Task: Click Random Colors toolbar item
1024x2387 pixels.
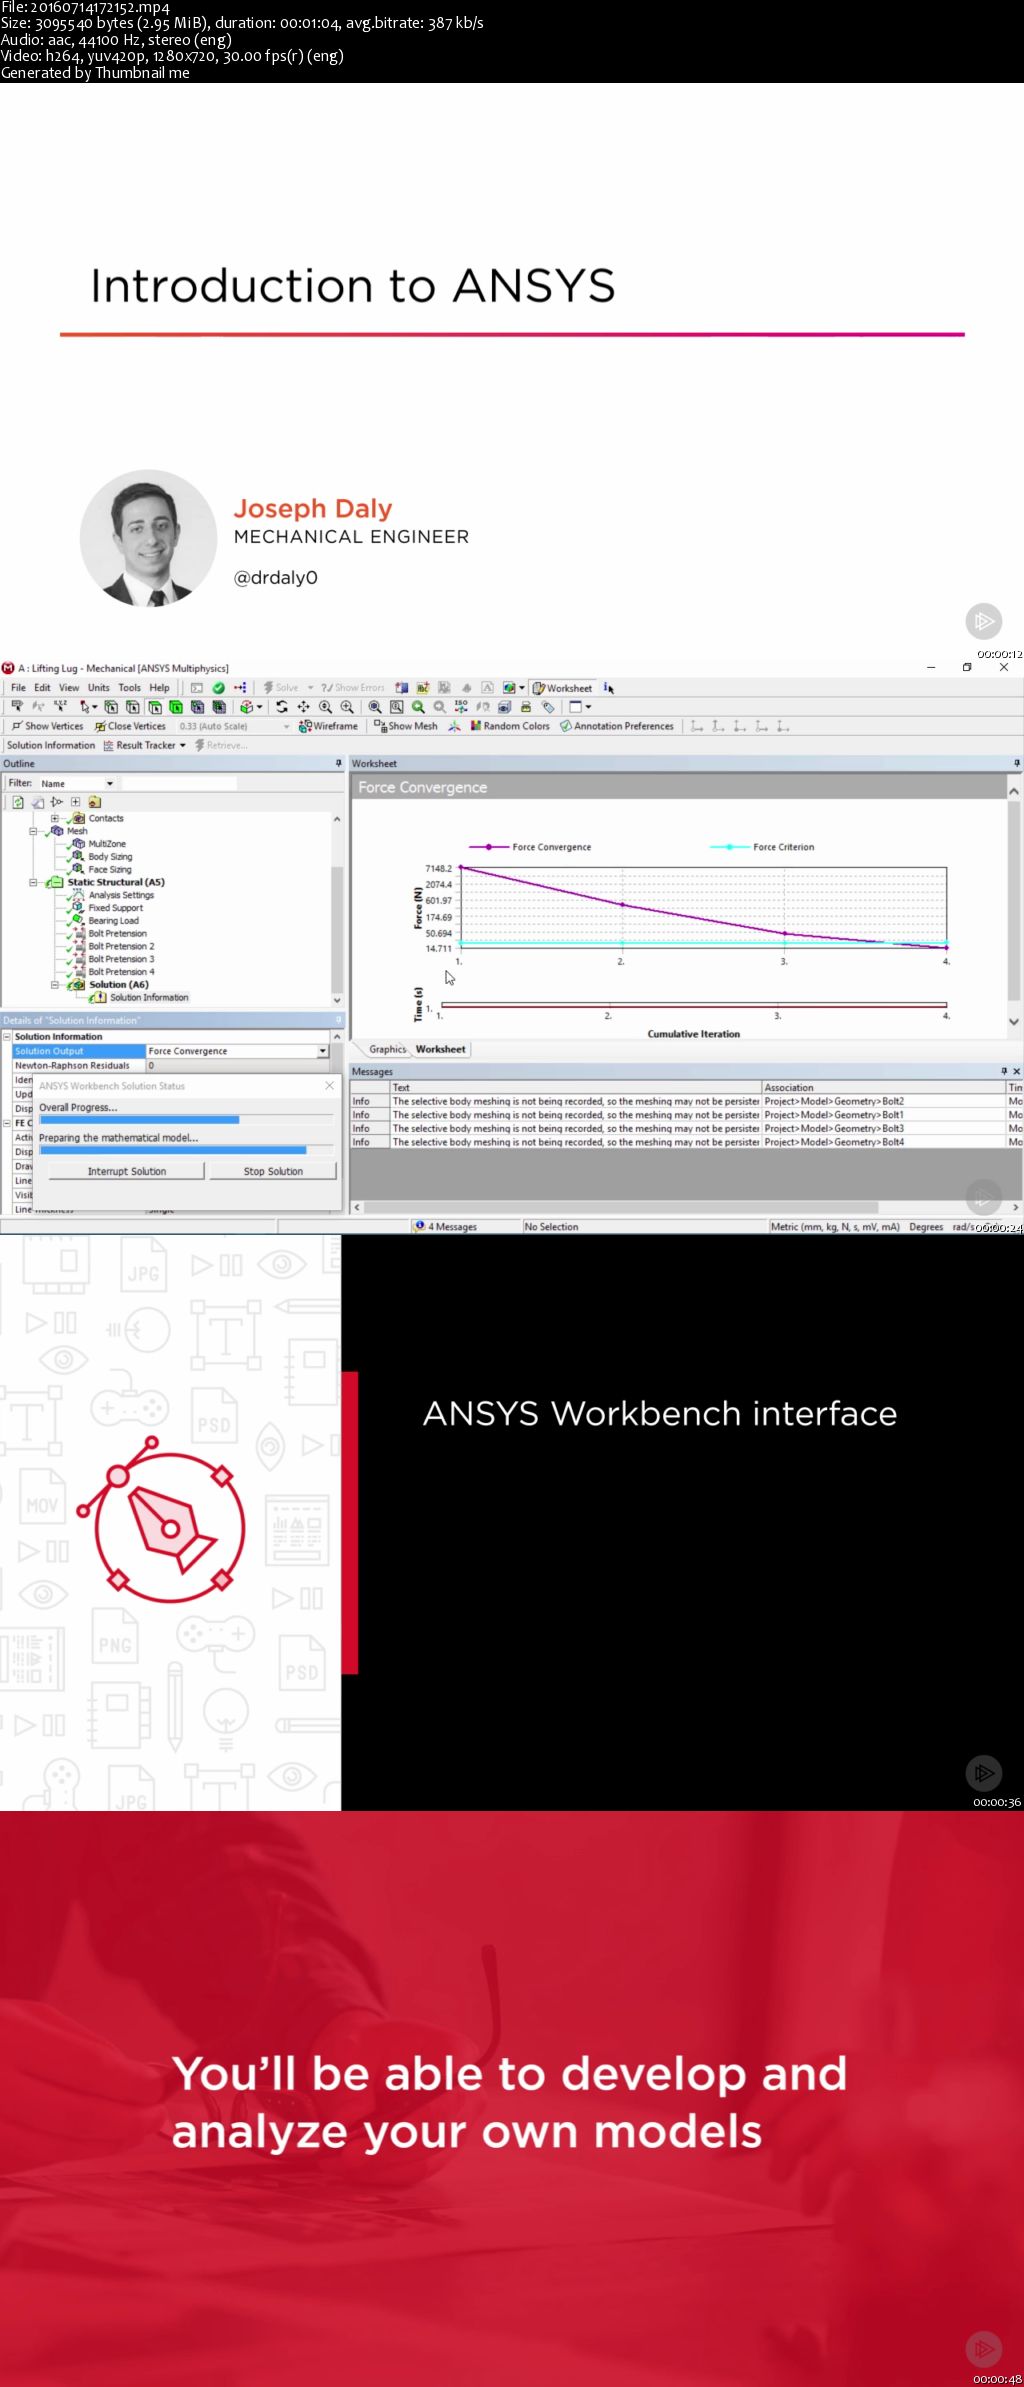Action: [510, 726]
